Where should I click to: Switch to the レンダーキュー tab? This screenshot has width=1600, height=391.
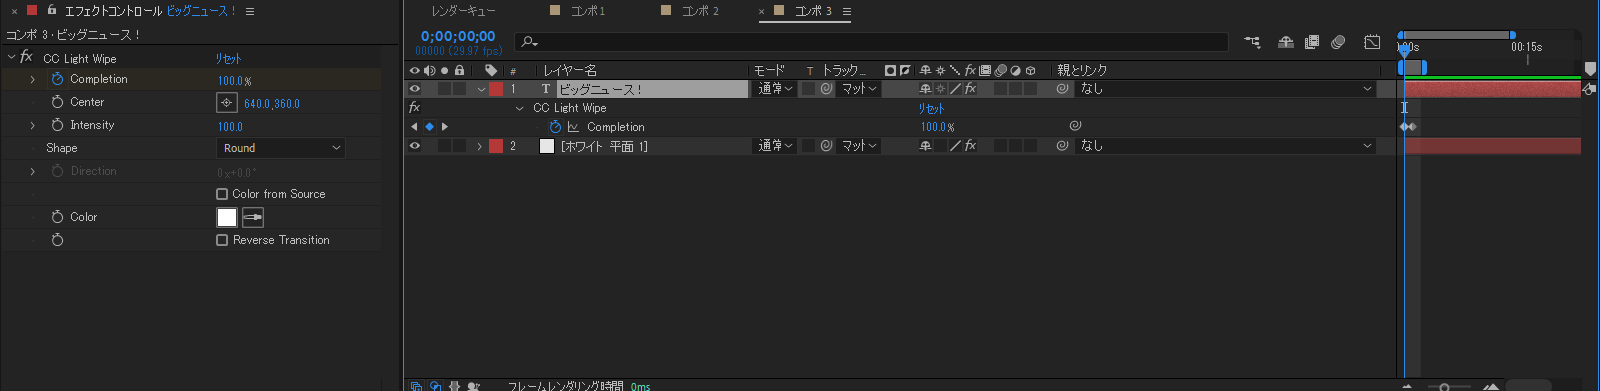click(463, 11)
